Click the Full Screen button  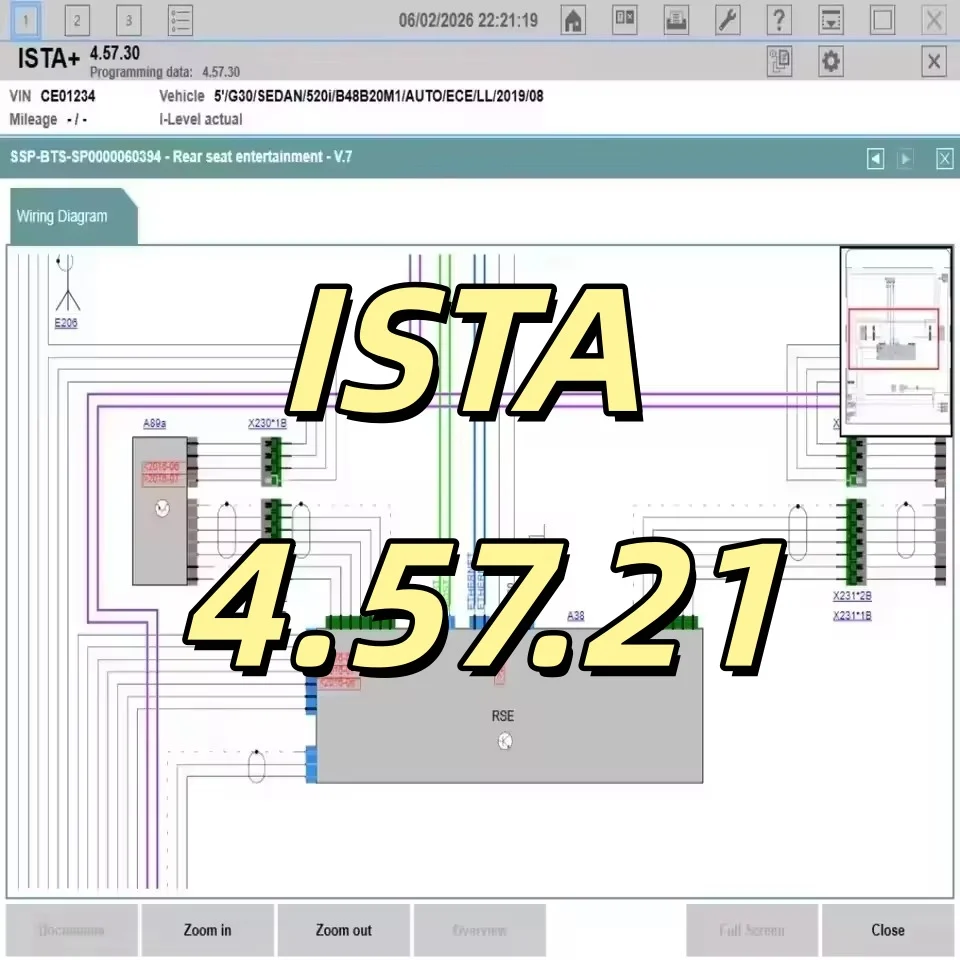pyautogui.click(x=752, y=930)
